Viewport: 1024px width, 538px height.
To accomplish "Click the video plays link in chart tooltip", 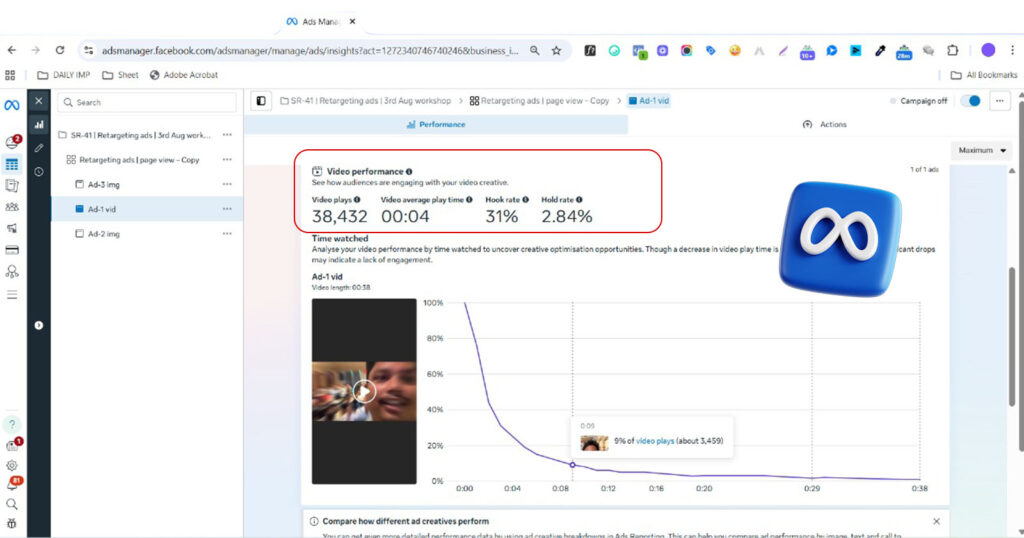I will [x=655, y=441].
